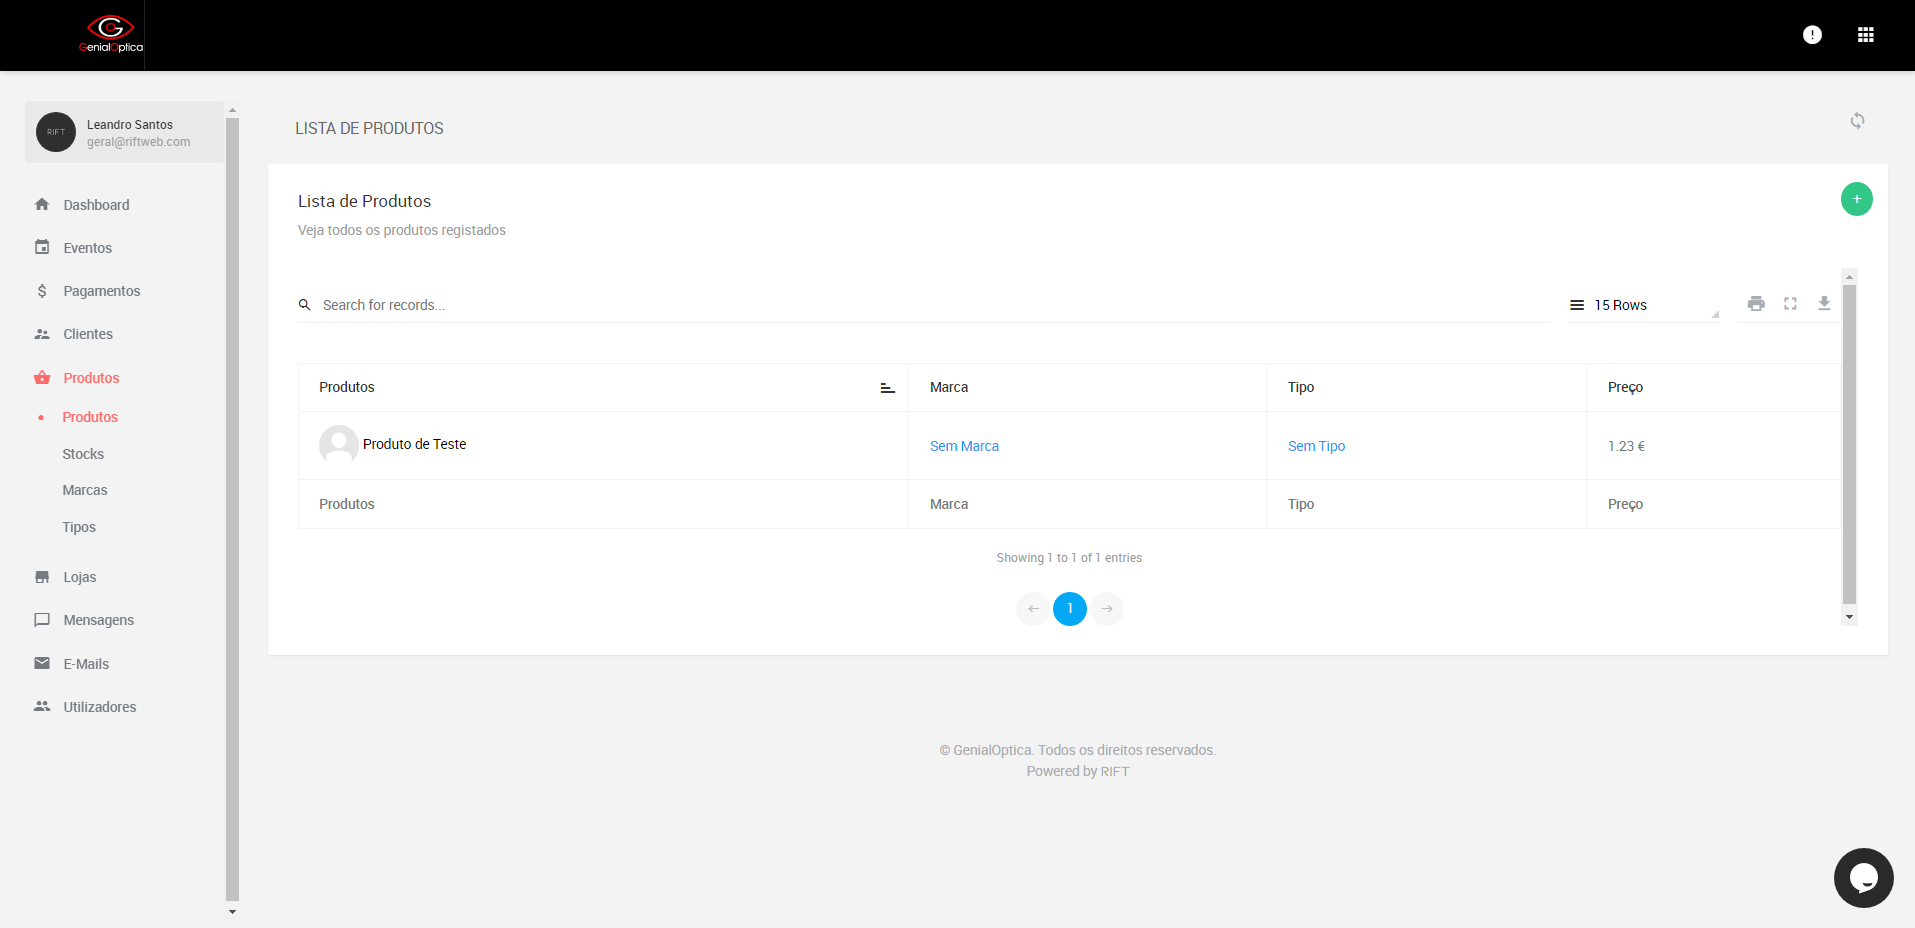Click the Mensagens chat icon
The height and width of the screenshot is (928, 1915).
[42, 620]
